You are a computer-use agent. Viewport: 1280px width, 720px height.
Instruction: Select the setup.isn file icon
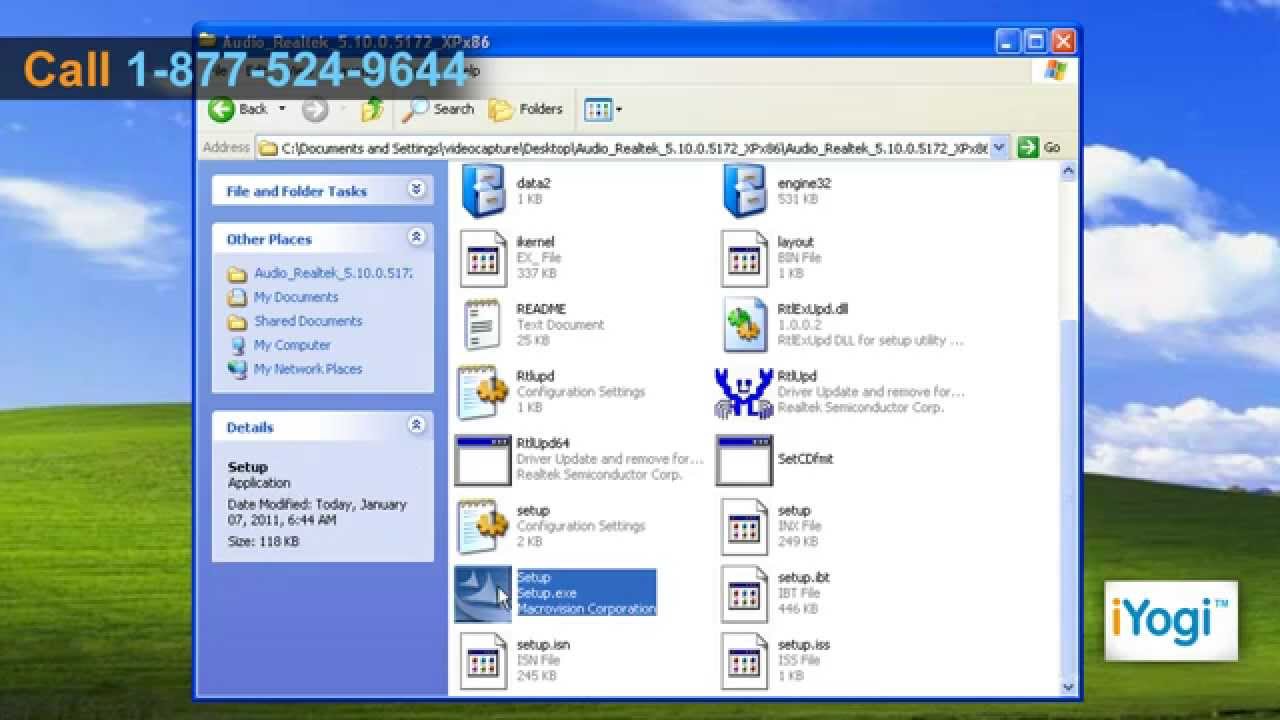(x=483, y=661)
